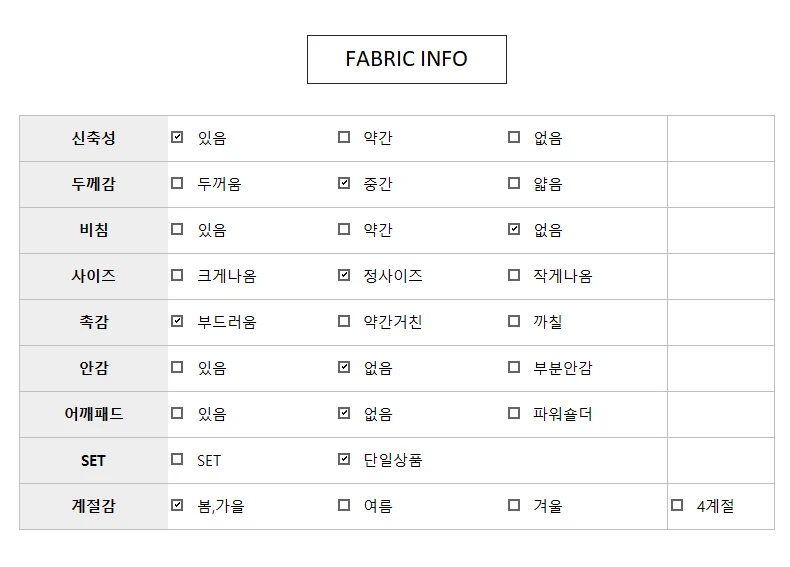Check the 부분안감 lining checkbox
This screenshot has width=790, height=567.
click(513, 366)
